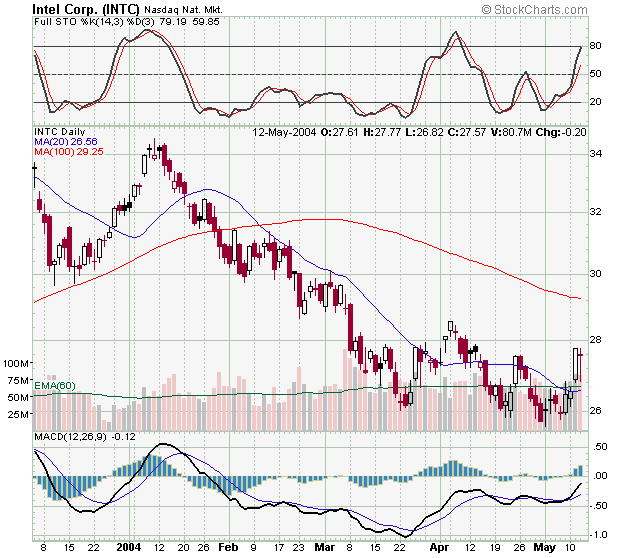Click the "Feb" month label on date axis
Screen dimensions: 620x558
click(x=228, y=547)
